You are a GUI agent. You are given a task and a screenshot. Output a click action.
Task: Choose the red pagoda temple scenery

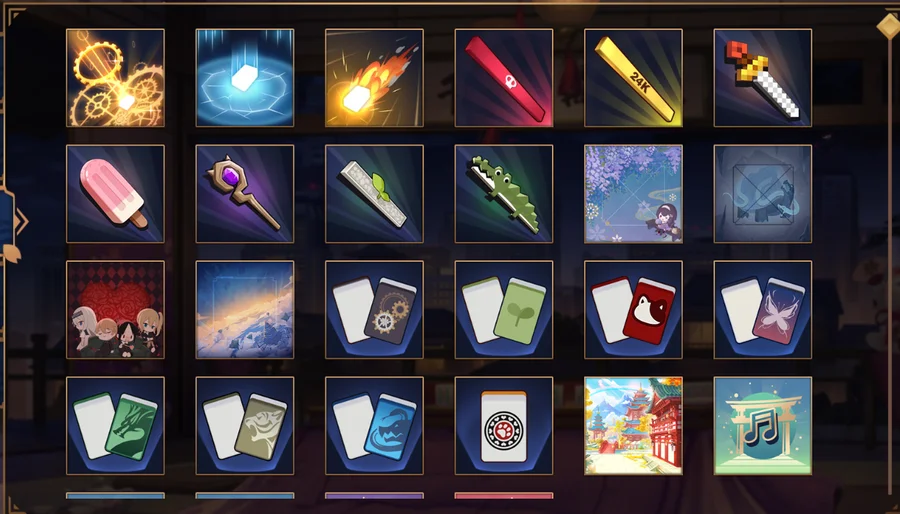(x=634, y=426)
